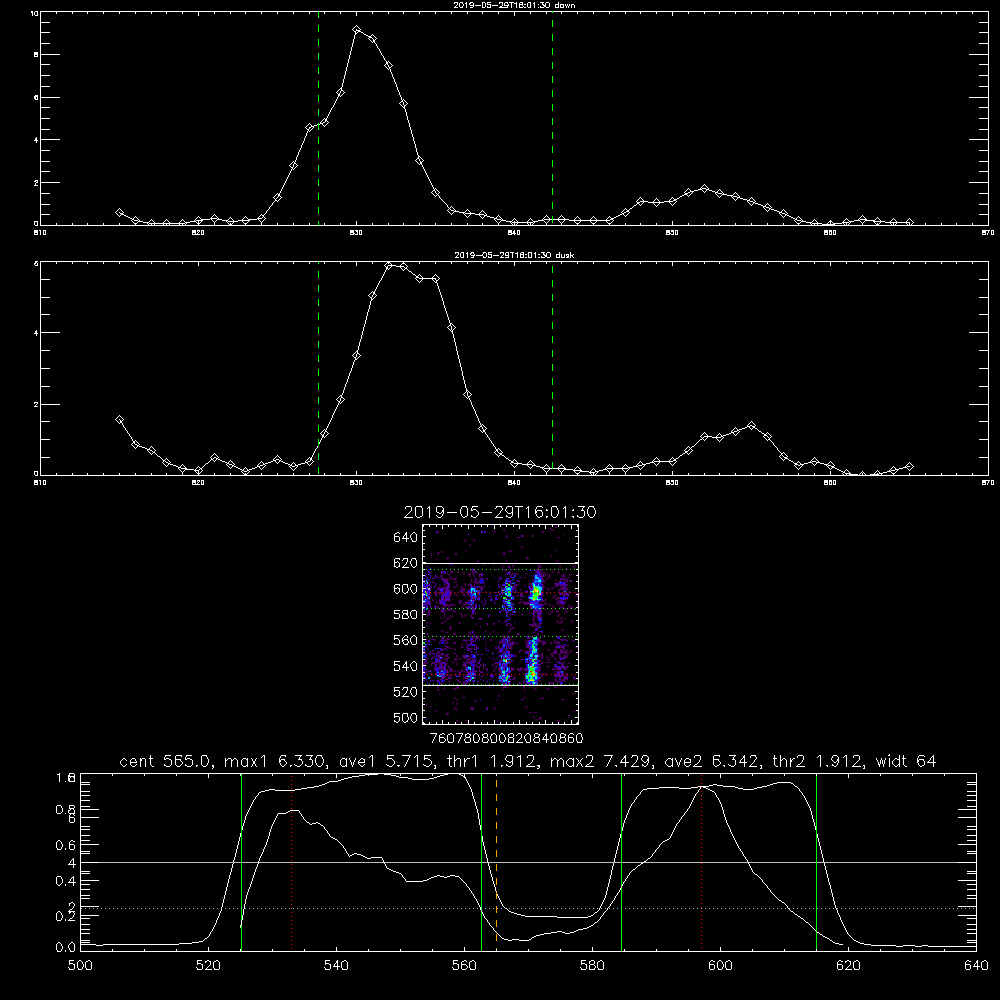Select the 'thr2 1.912' value

pos(819,761)
